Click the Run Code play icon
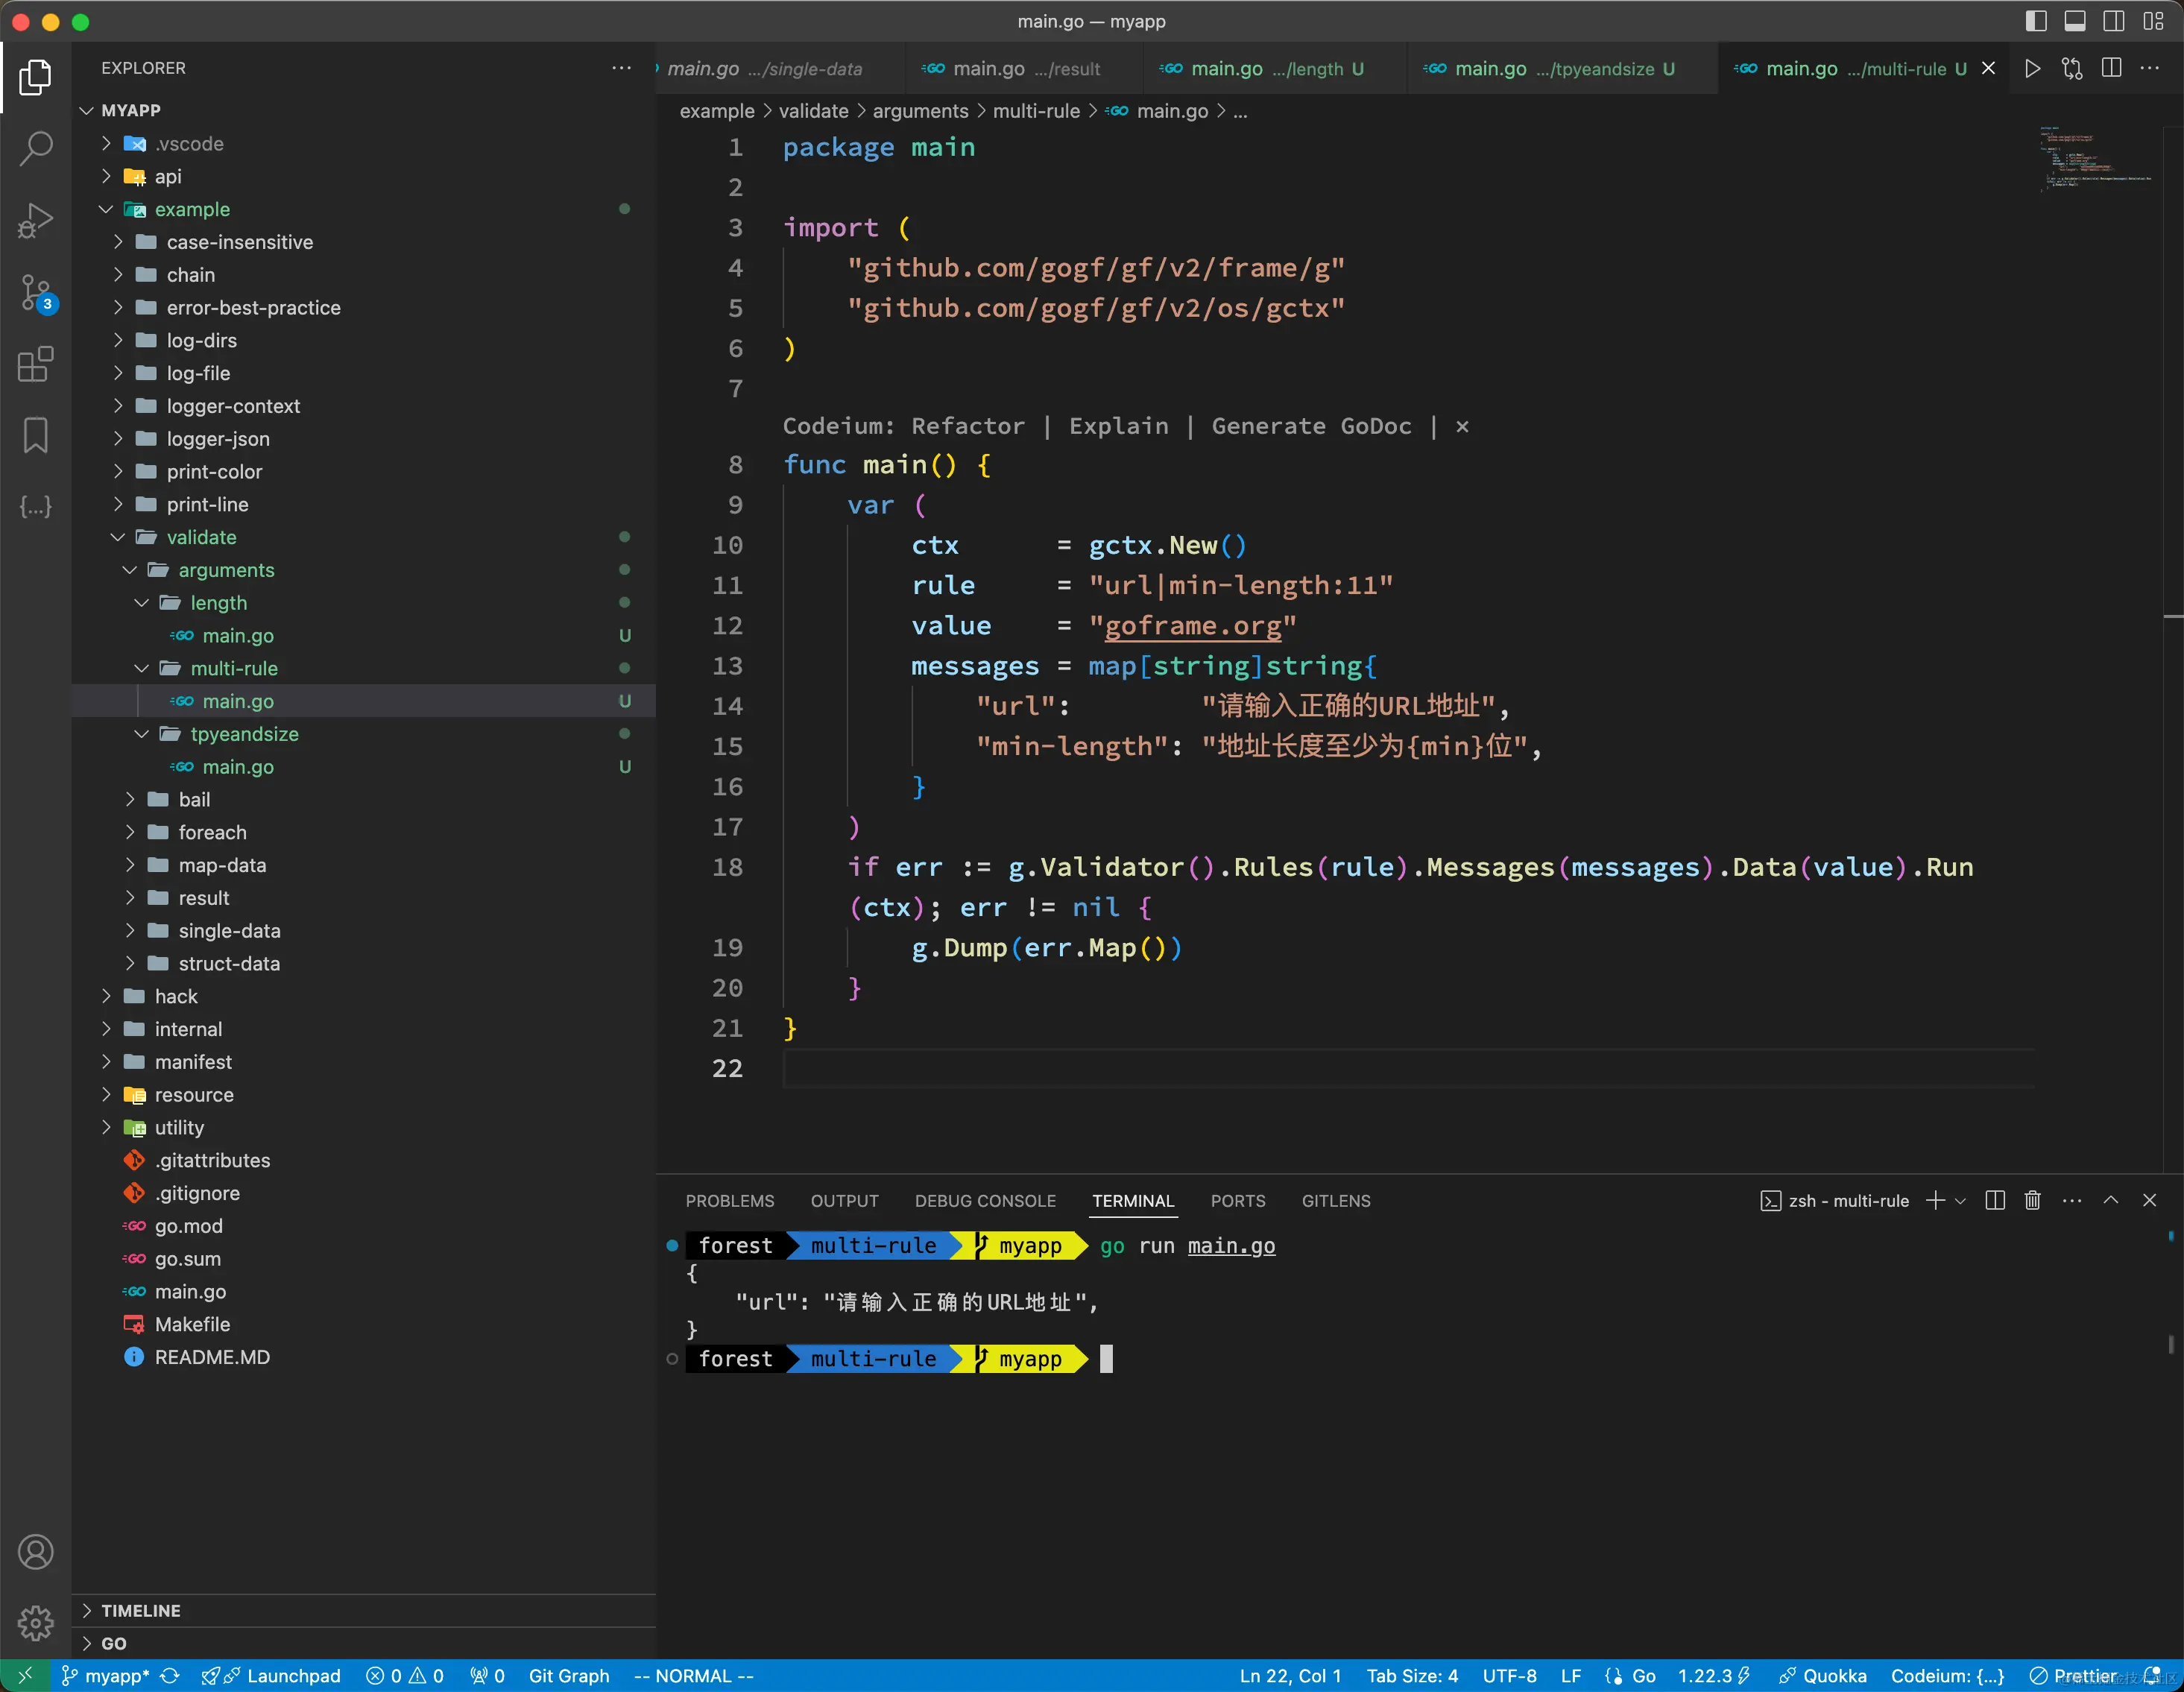2184x1692 pixels. 2032,68
